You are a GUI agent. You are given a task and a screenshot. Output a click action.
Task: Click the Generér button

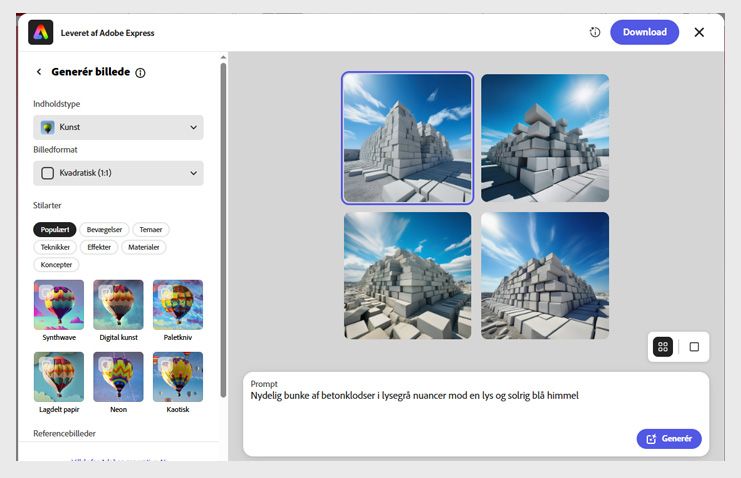pos(669,439)
